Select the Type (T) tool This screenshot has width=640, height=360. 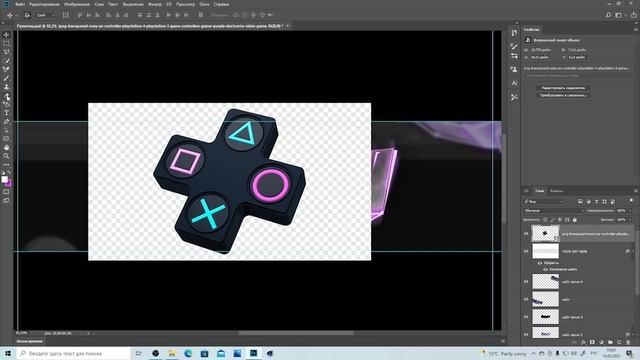tap(6, 113)
